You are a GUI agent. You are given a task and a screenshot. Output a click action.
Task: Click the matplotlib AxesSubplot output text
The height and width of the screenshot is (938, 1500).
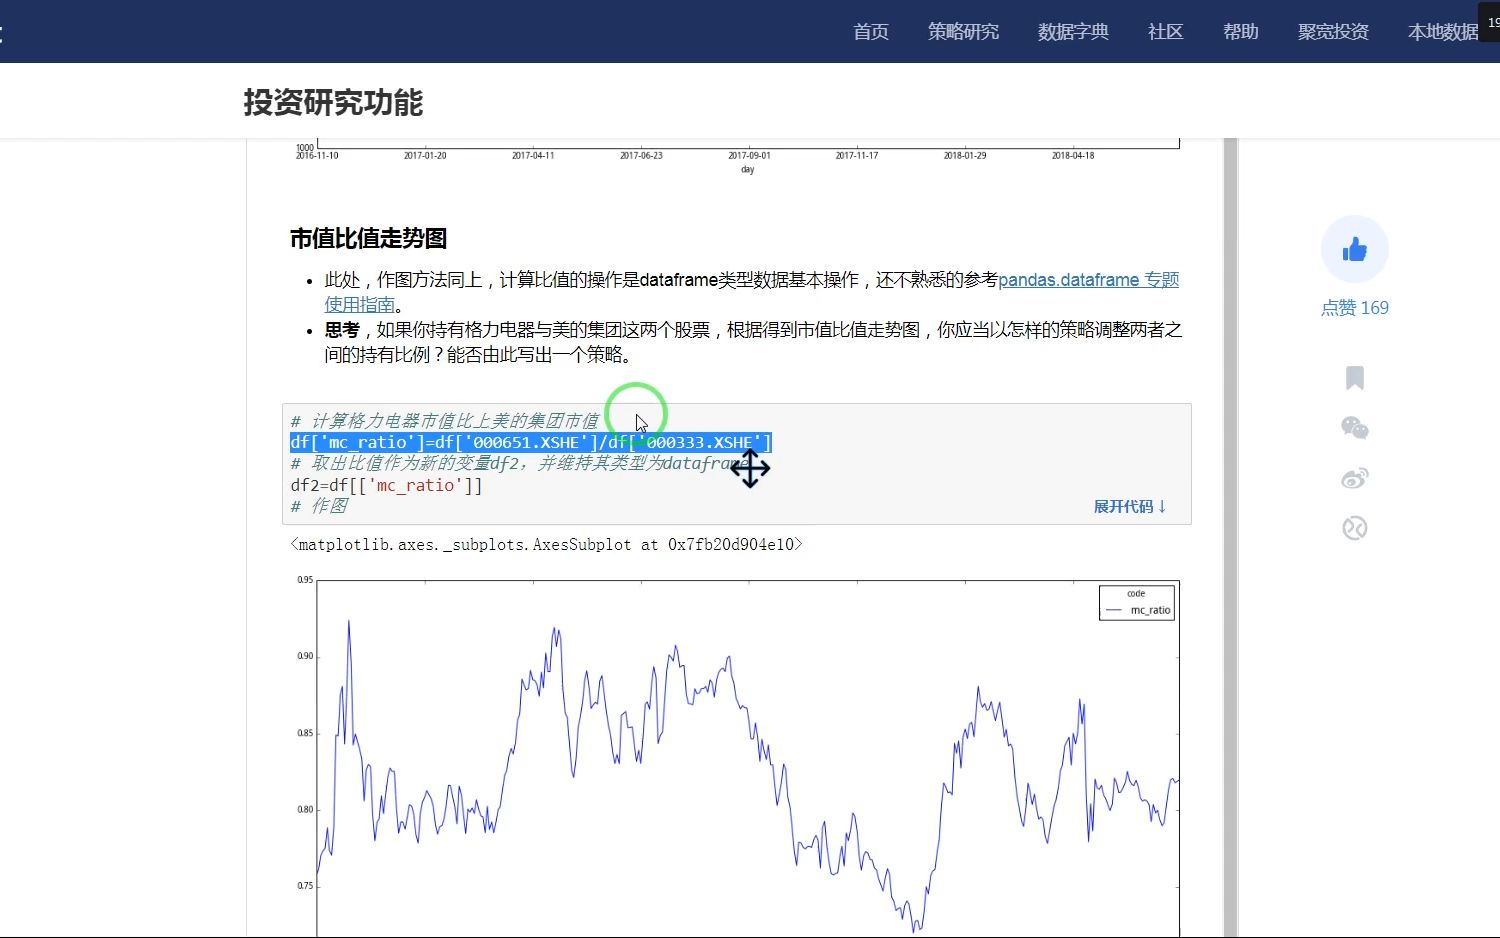(x=546, y=545)
